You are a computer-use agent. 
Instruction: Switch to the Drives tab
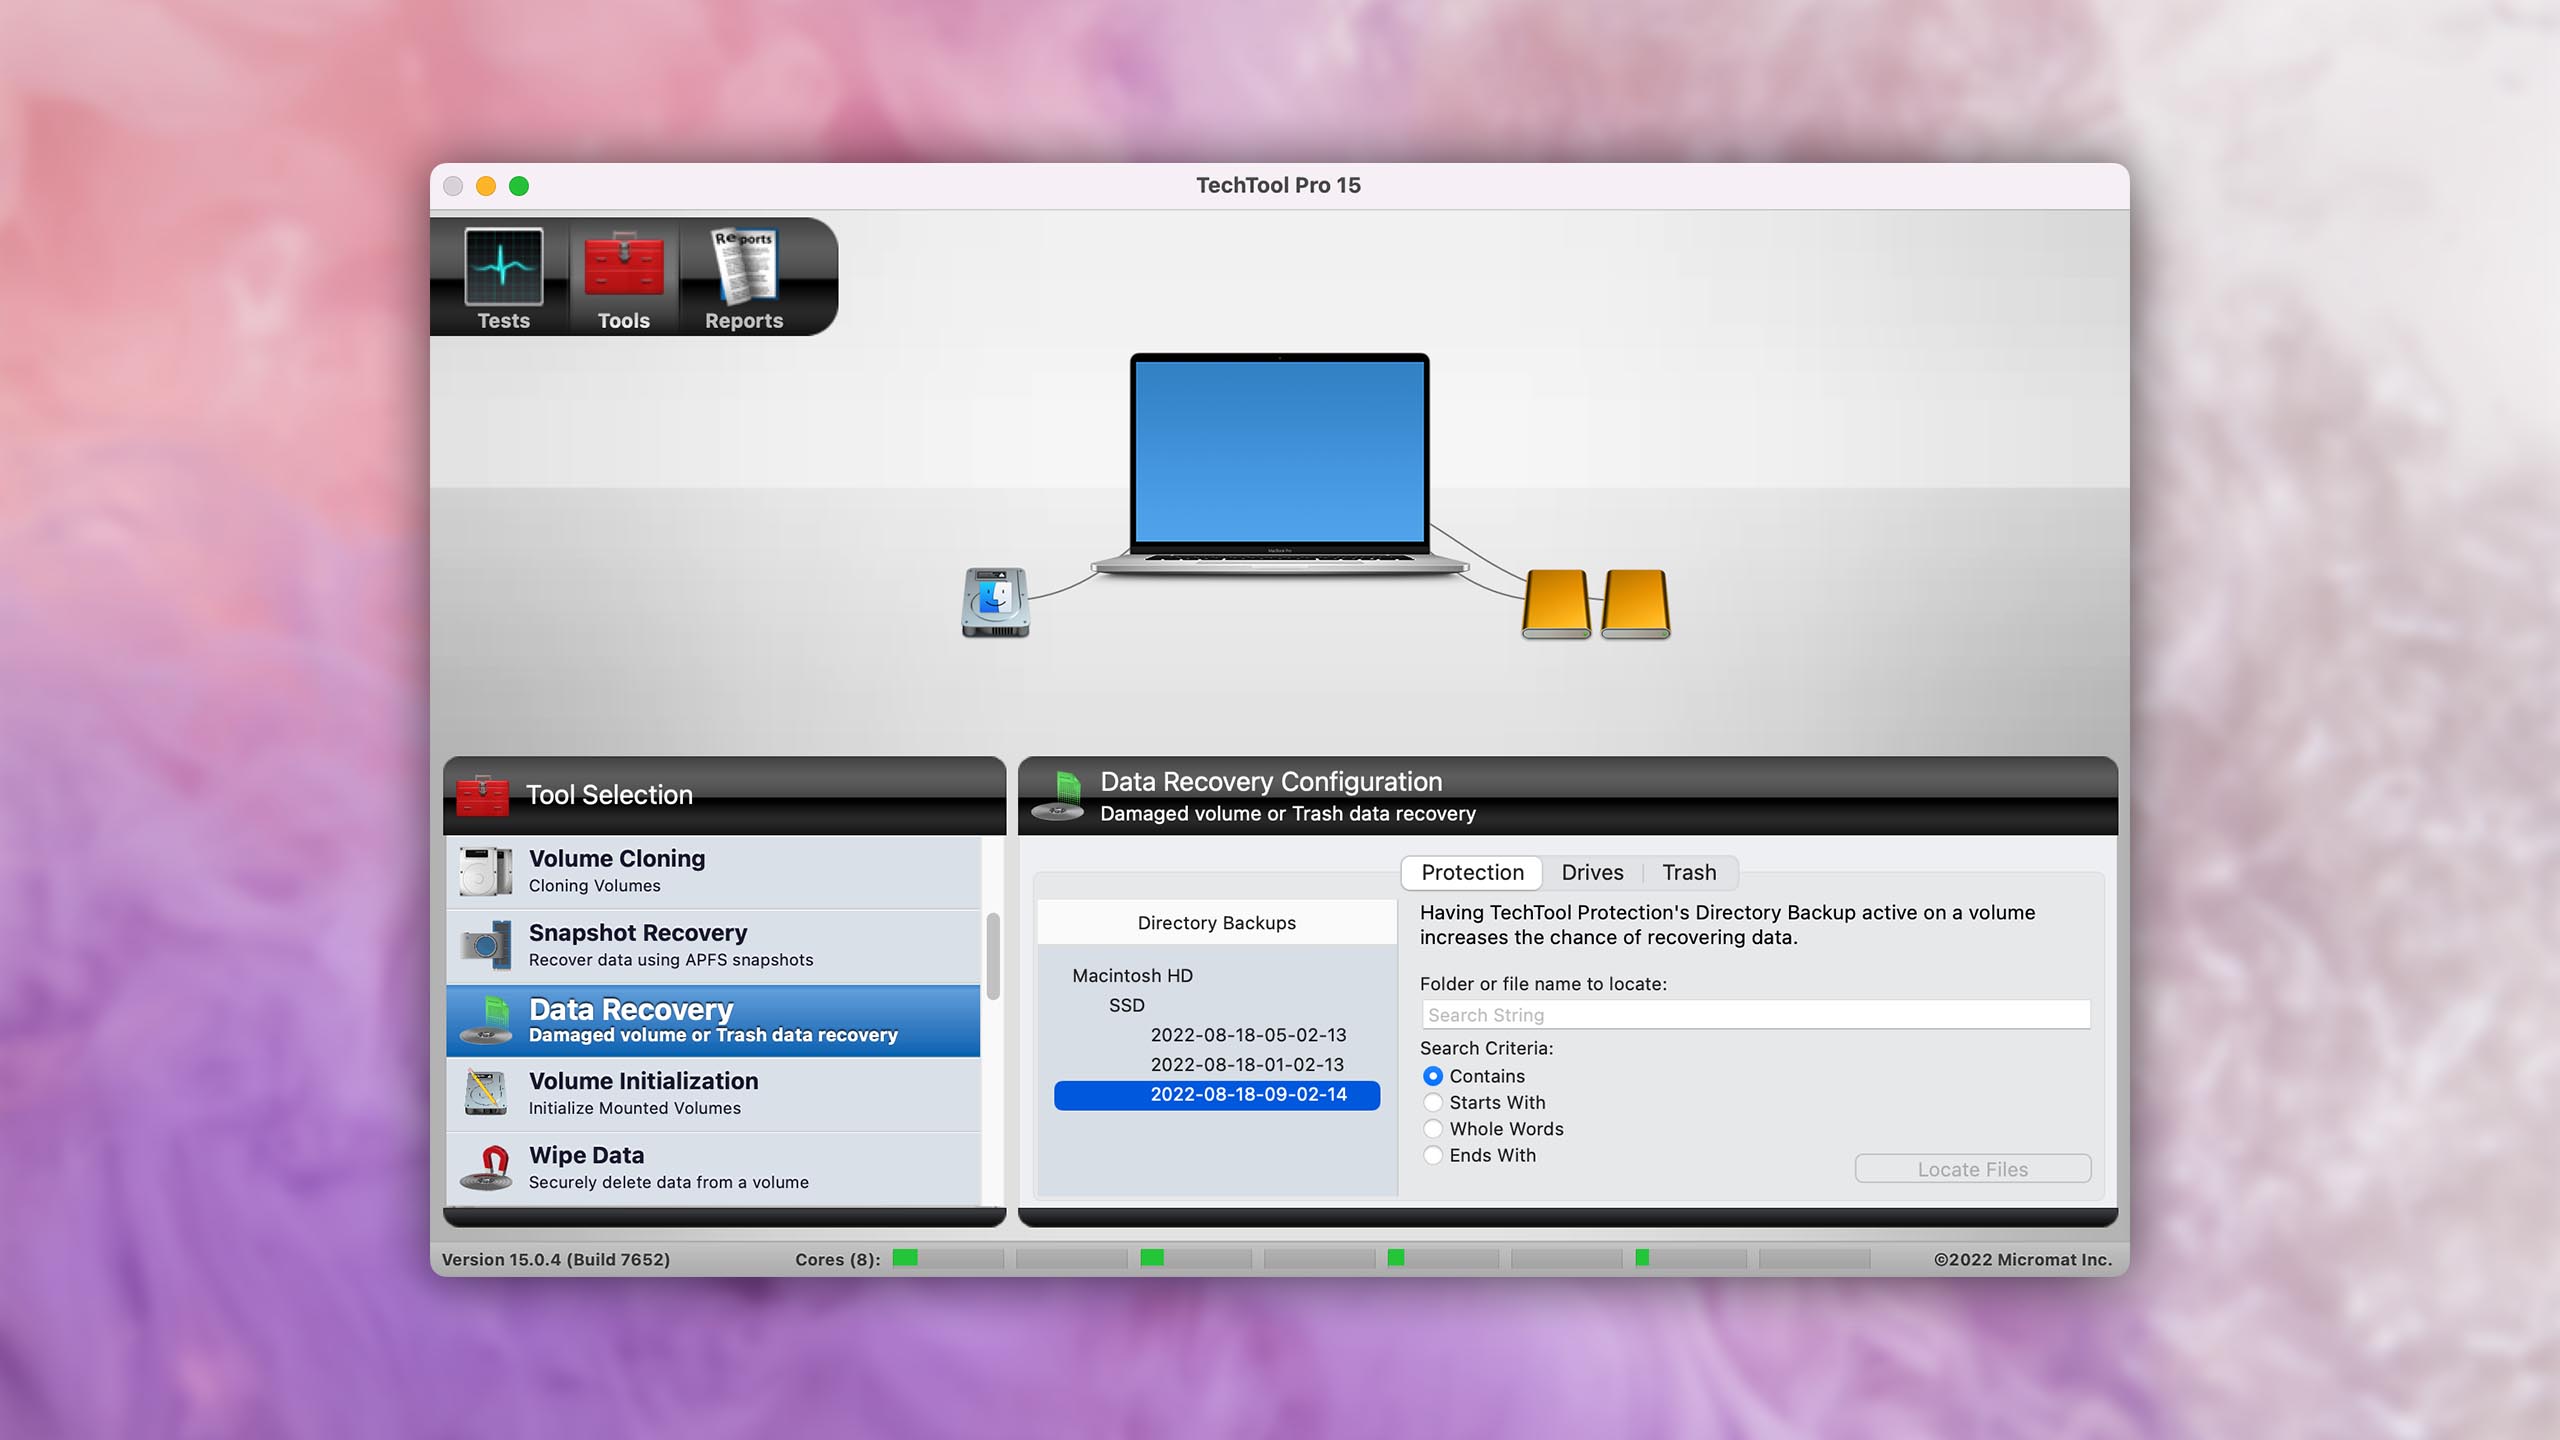click(1592, 872)
